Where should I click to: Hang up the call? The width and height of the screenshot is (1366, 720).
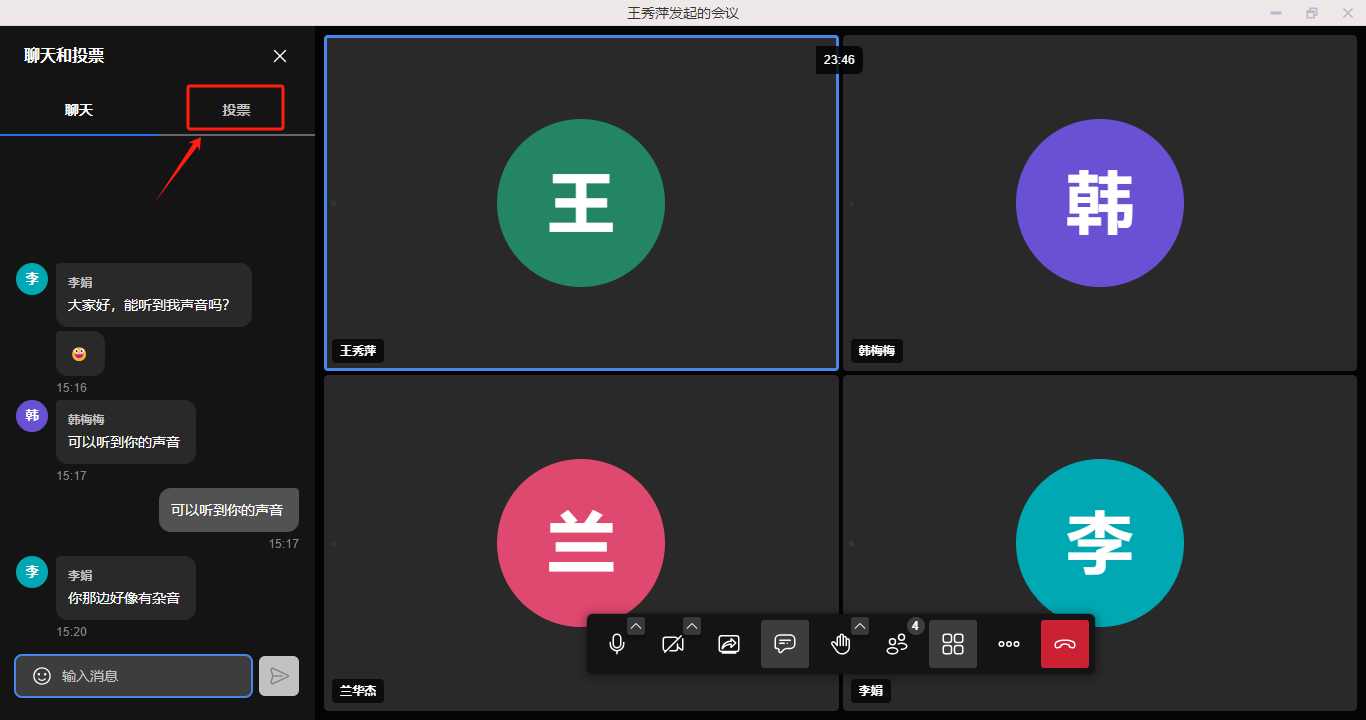click(1065, 644)
